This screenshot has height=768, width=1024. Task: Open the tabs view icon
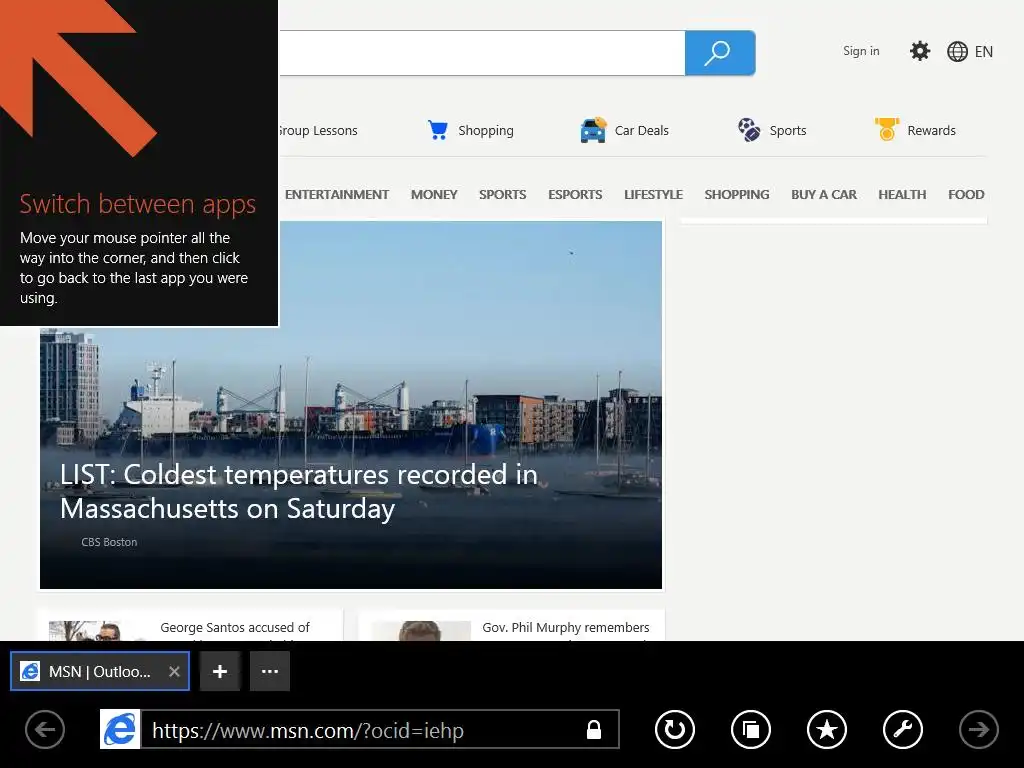[751, 729]
